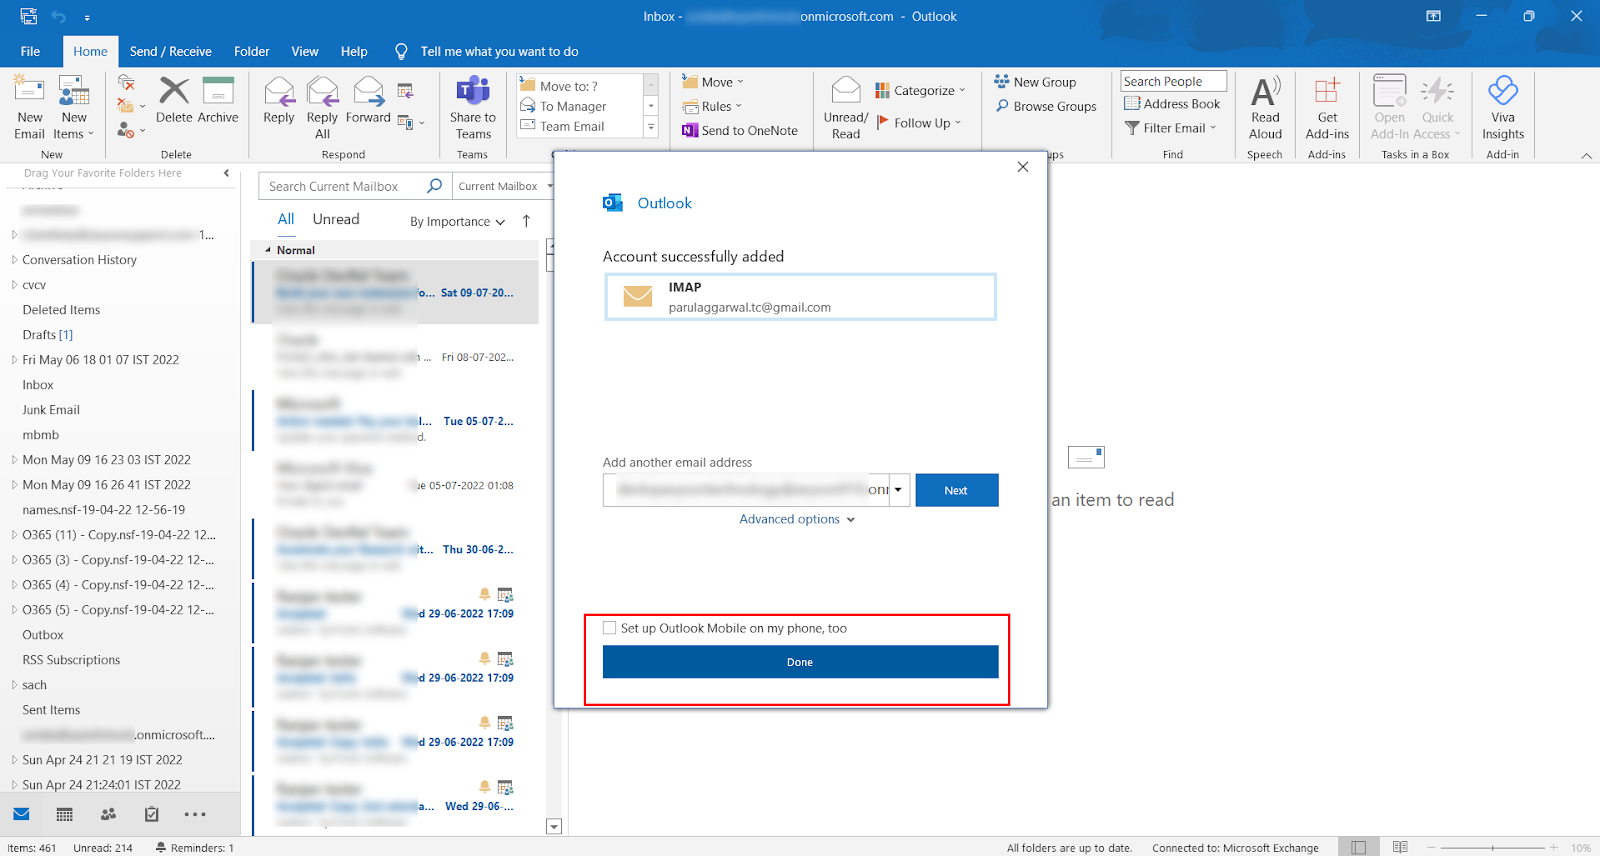1600x856 pixels.
Task: Open the New Items menu
Action: (x=74, y=108)
